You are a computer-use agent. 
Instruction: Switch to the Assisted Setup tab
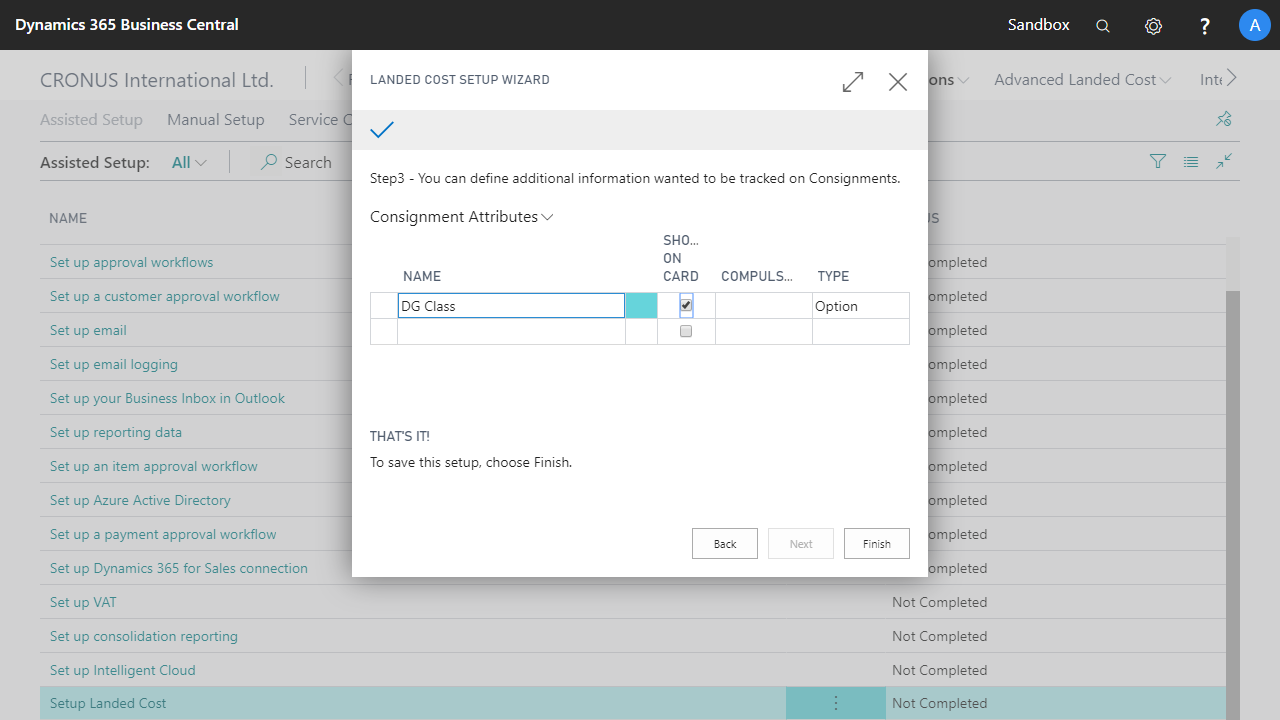click(x=91, y=119)
